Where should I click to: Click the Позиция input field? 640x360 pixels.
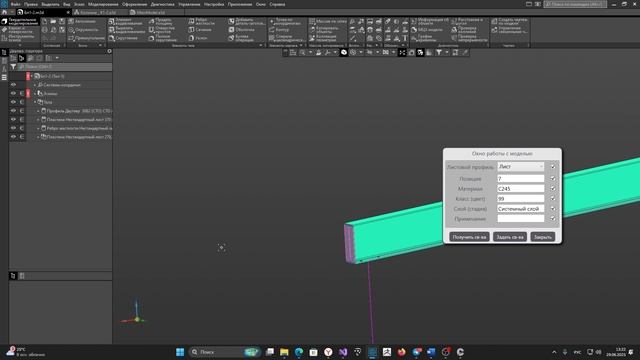click(521, 178)
